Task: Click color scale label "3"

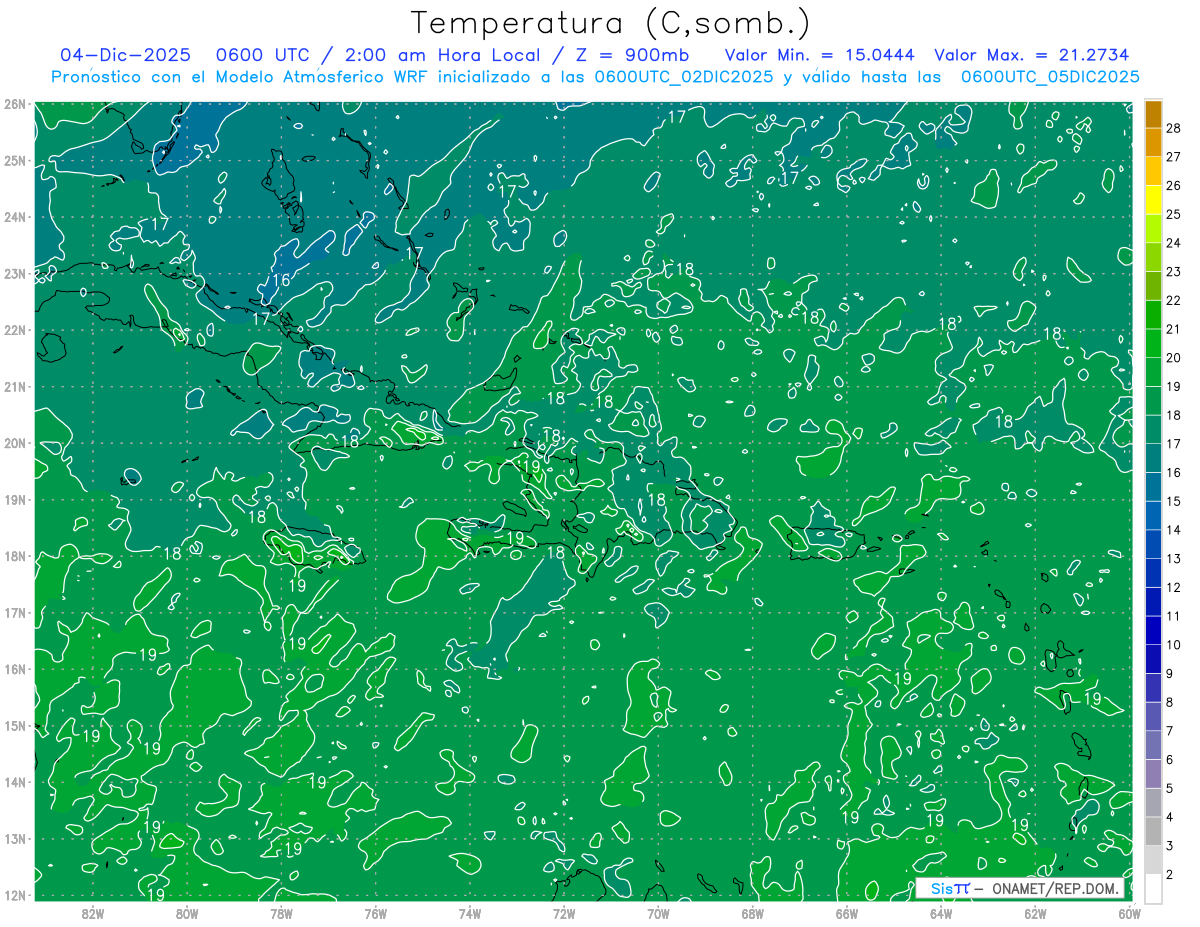Action: [1171, 846]
